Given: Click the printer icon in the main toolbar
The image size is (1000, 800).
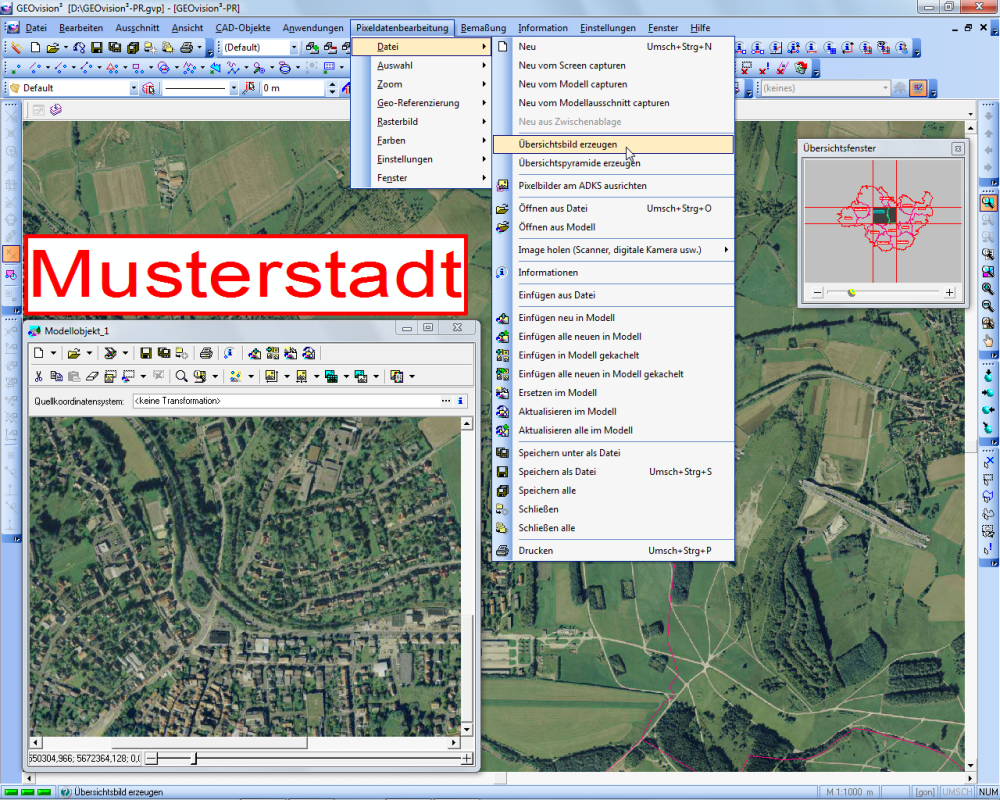Looking at the screenshot, I should (186, 47).
